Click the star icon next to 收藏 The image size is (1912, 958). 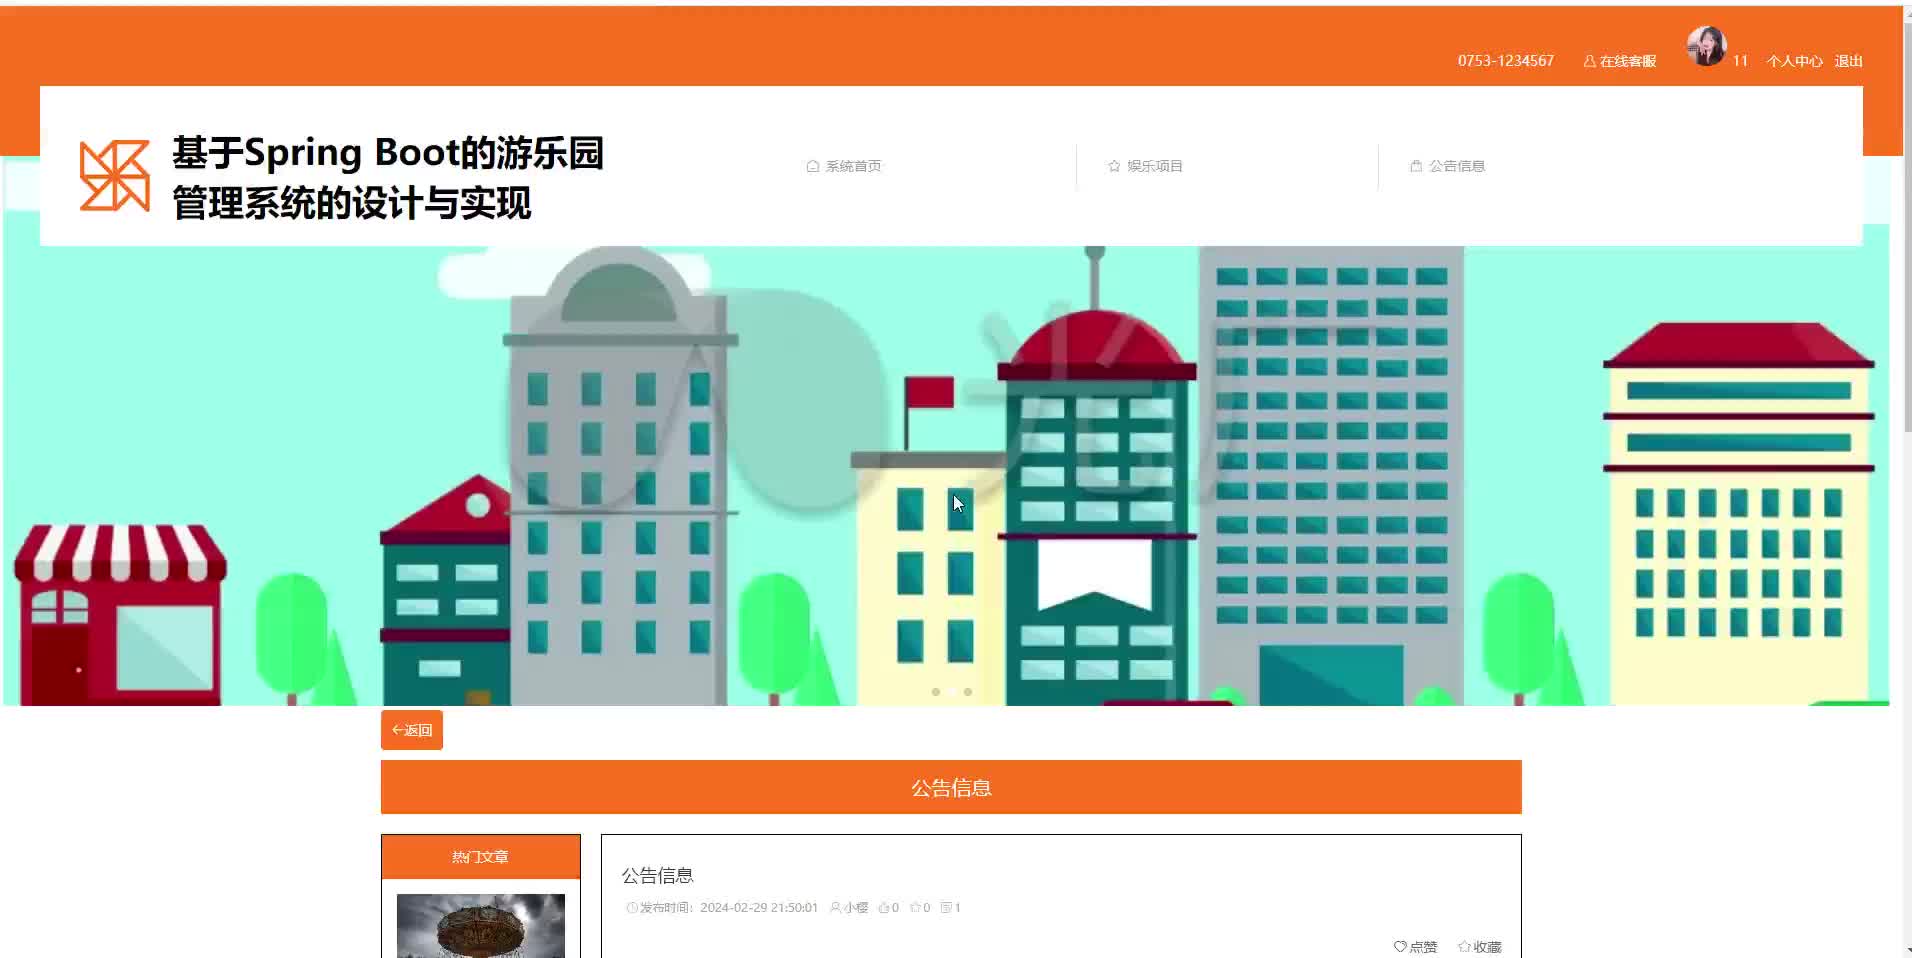click(1464, 946)
